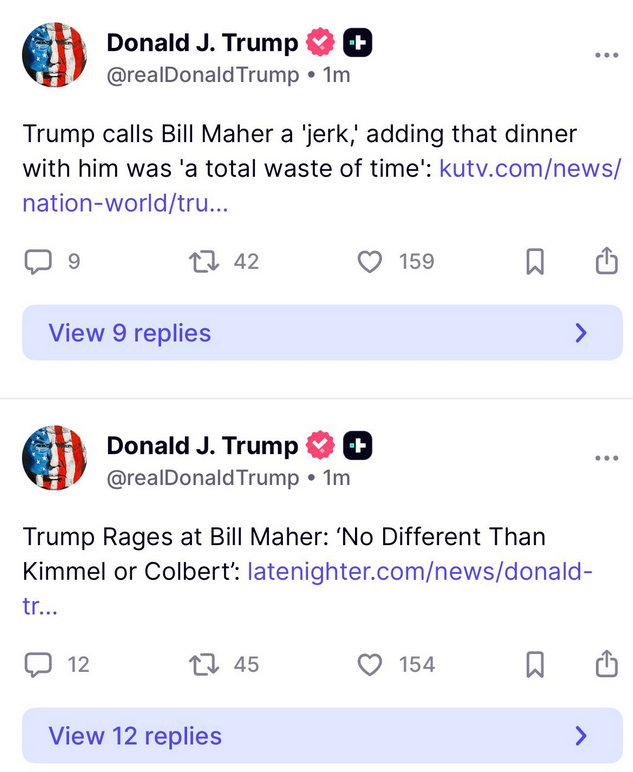Image resolution: width=633 pixels, height=772 pixels.
Task: Open three-dot menu on second post
Action: [x=606, y=458]
